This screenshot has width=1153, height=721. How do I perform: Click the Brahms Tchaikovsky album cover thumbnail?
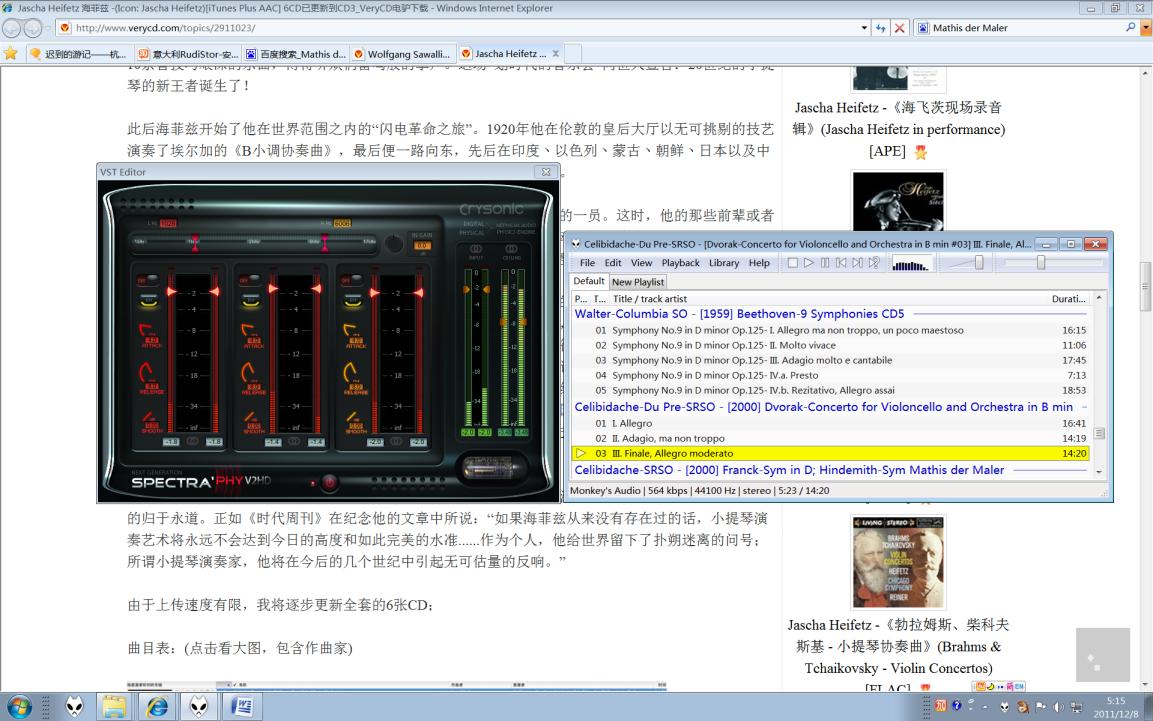[x=898, y=562]
